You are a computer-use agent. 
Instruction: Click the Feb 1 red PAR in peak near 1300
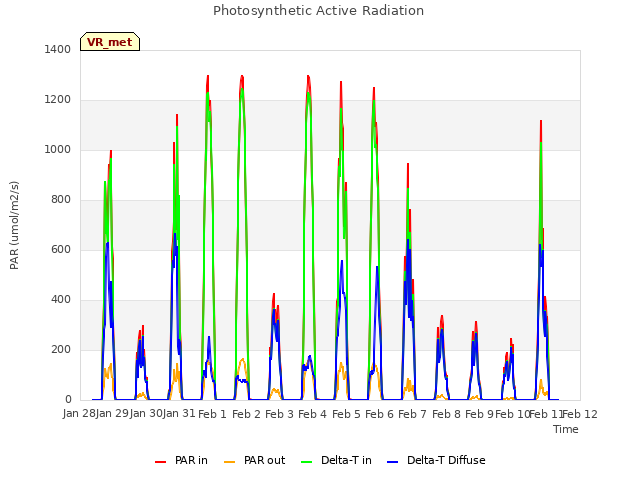[208, 76]
